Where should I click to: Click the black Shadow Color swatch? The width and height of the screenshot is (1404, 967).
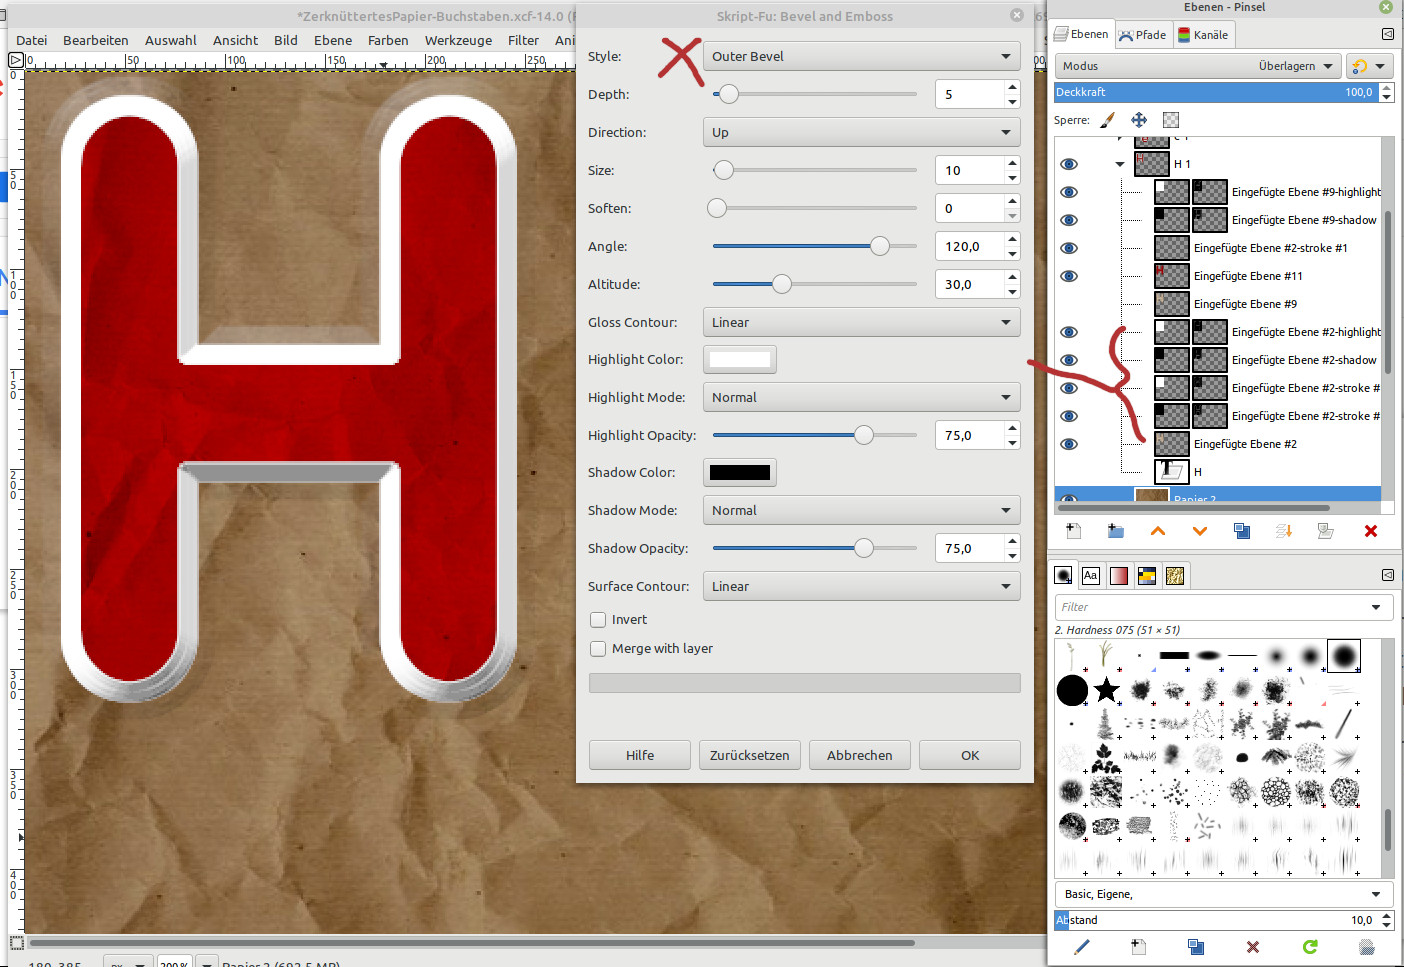click(740, 473)
